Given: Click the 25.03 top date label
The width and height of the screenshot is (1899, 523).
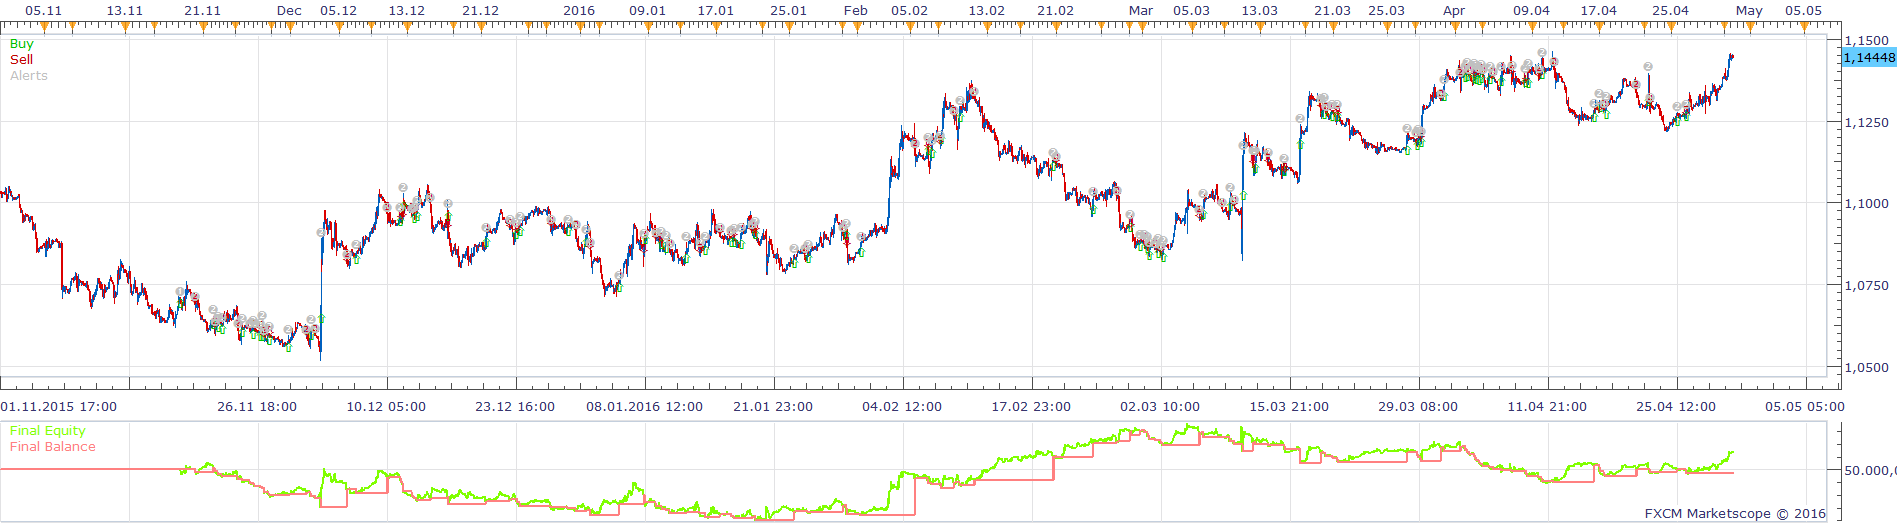Looking at the screenshot, I should [x=1386, y=11].
